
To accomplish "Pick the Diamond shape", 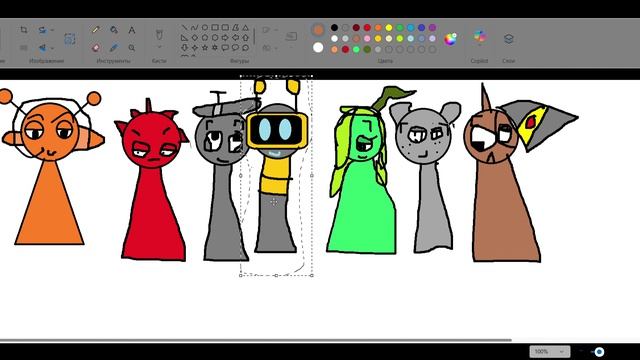I will coord(195,38).
